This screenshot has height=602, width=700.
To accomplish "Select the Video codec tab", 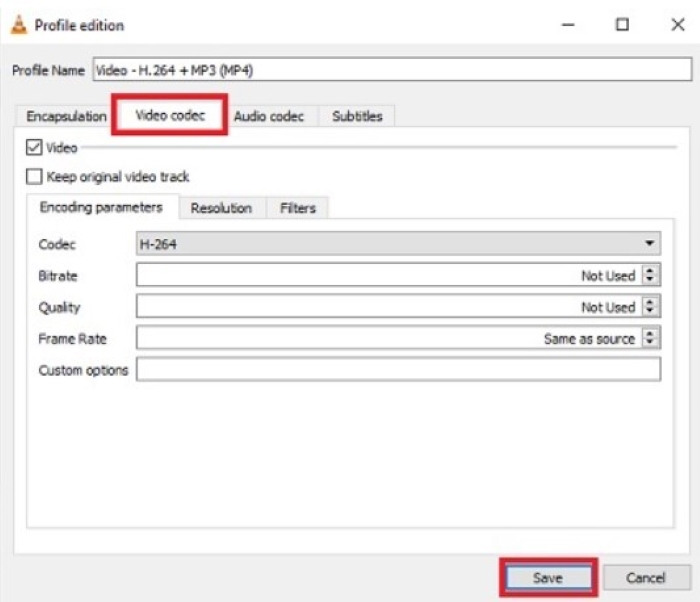I will (170, 115).
